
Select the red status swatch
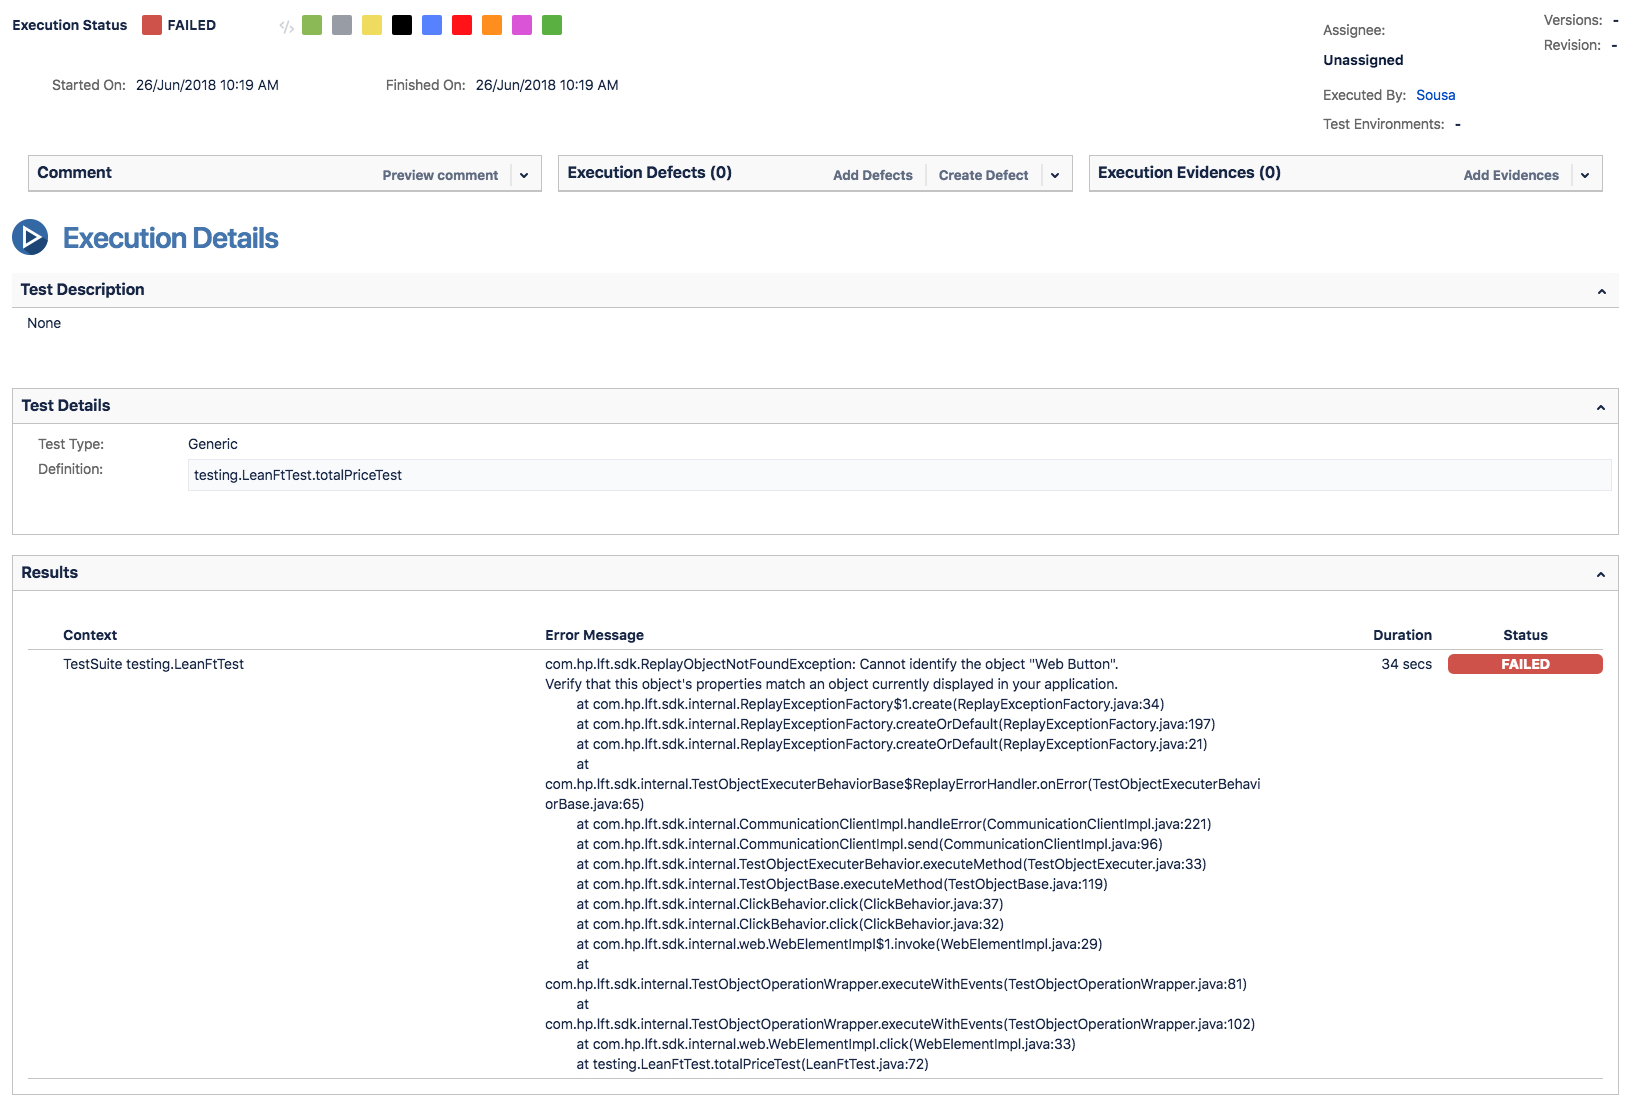(x=462, y=25)
